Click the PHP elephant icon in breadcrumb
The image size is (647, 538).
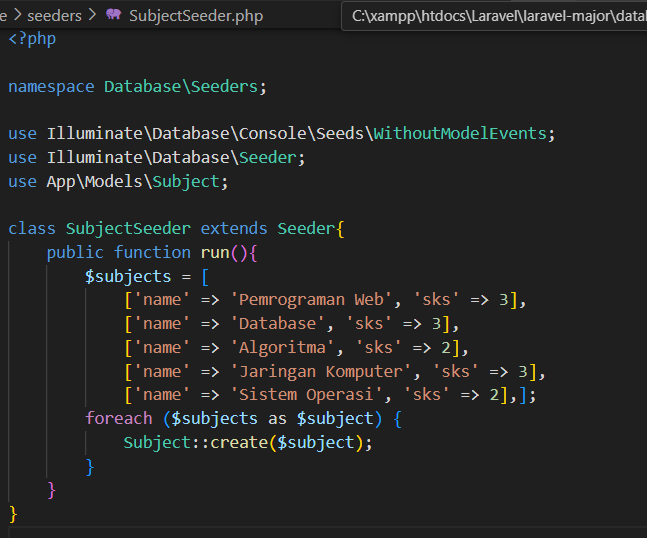click(113, 16)
